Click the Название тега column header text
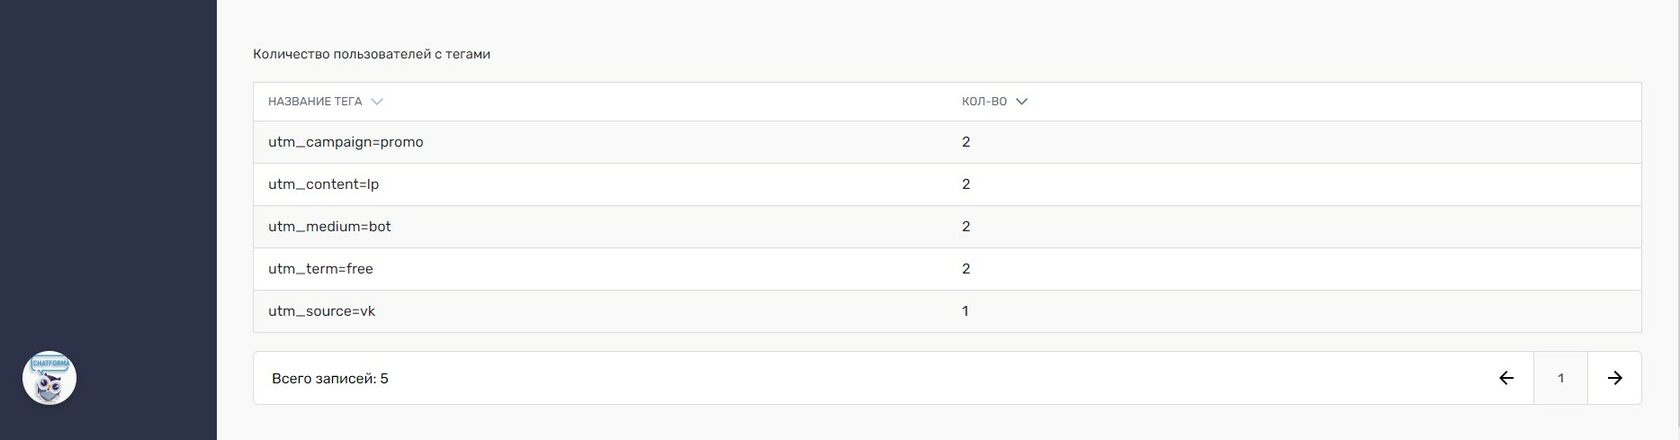Image resolution: width=1680 pixels, height=440 pixels. point(315,102)
